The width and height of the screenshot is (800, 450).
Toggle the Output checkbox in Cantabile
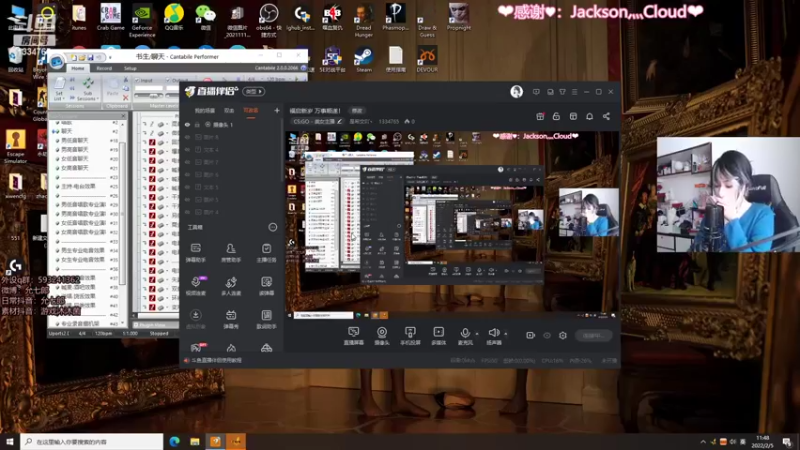pyautogui.click(x=168, y=80)
